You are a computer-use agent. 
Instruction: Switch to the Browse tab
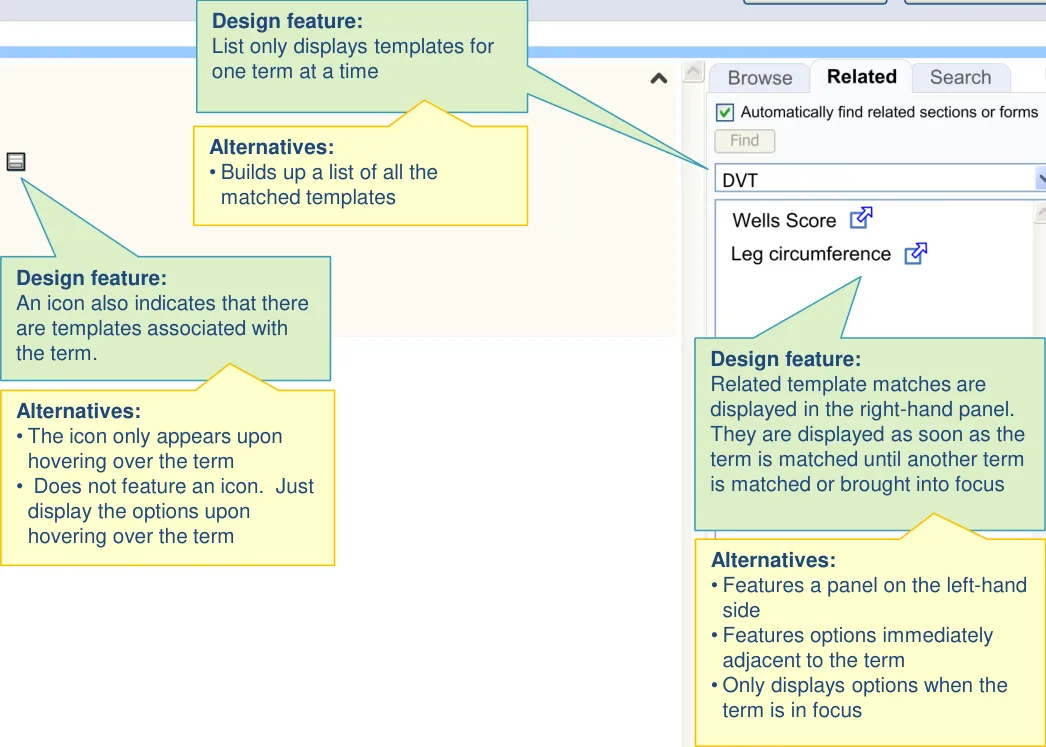(x=760, y=78)
